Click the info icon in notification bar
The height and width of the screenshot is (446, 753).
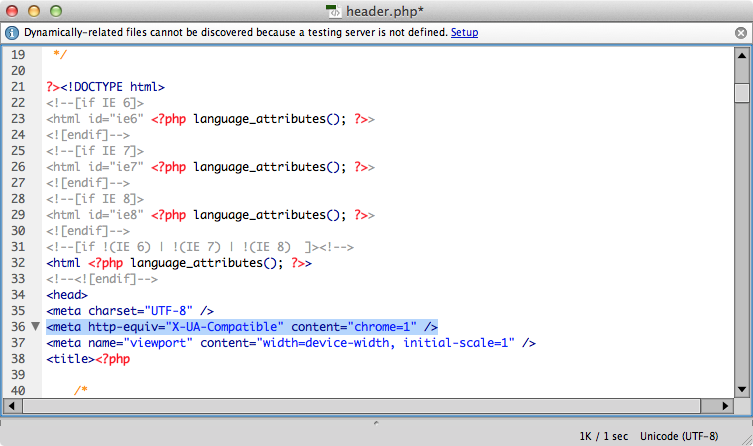coord(12,33)
